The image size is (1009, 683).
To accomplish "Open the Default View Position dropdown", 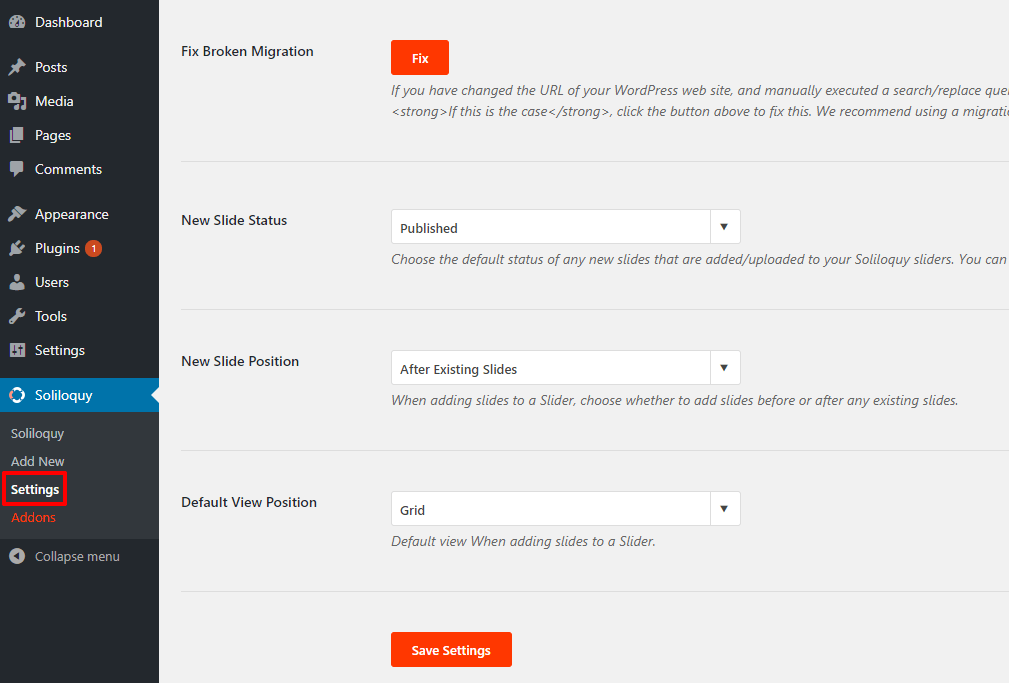I will [x=566, y=509].
